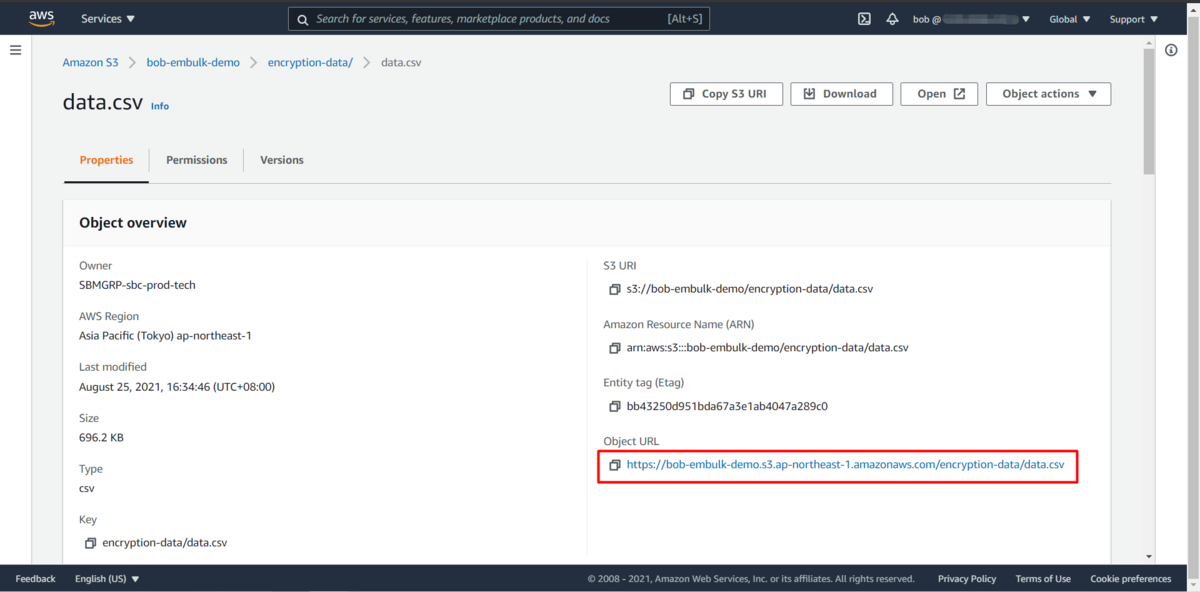The width and height of the screenshot is (1200, 592).
Task: Click the Copy S3 URI button
Action: [725, 94]
